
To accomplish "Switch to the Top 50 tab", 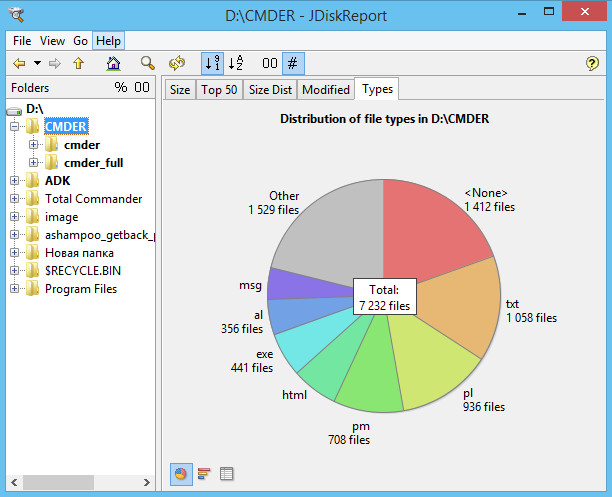I will (219, 90).
